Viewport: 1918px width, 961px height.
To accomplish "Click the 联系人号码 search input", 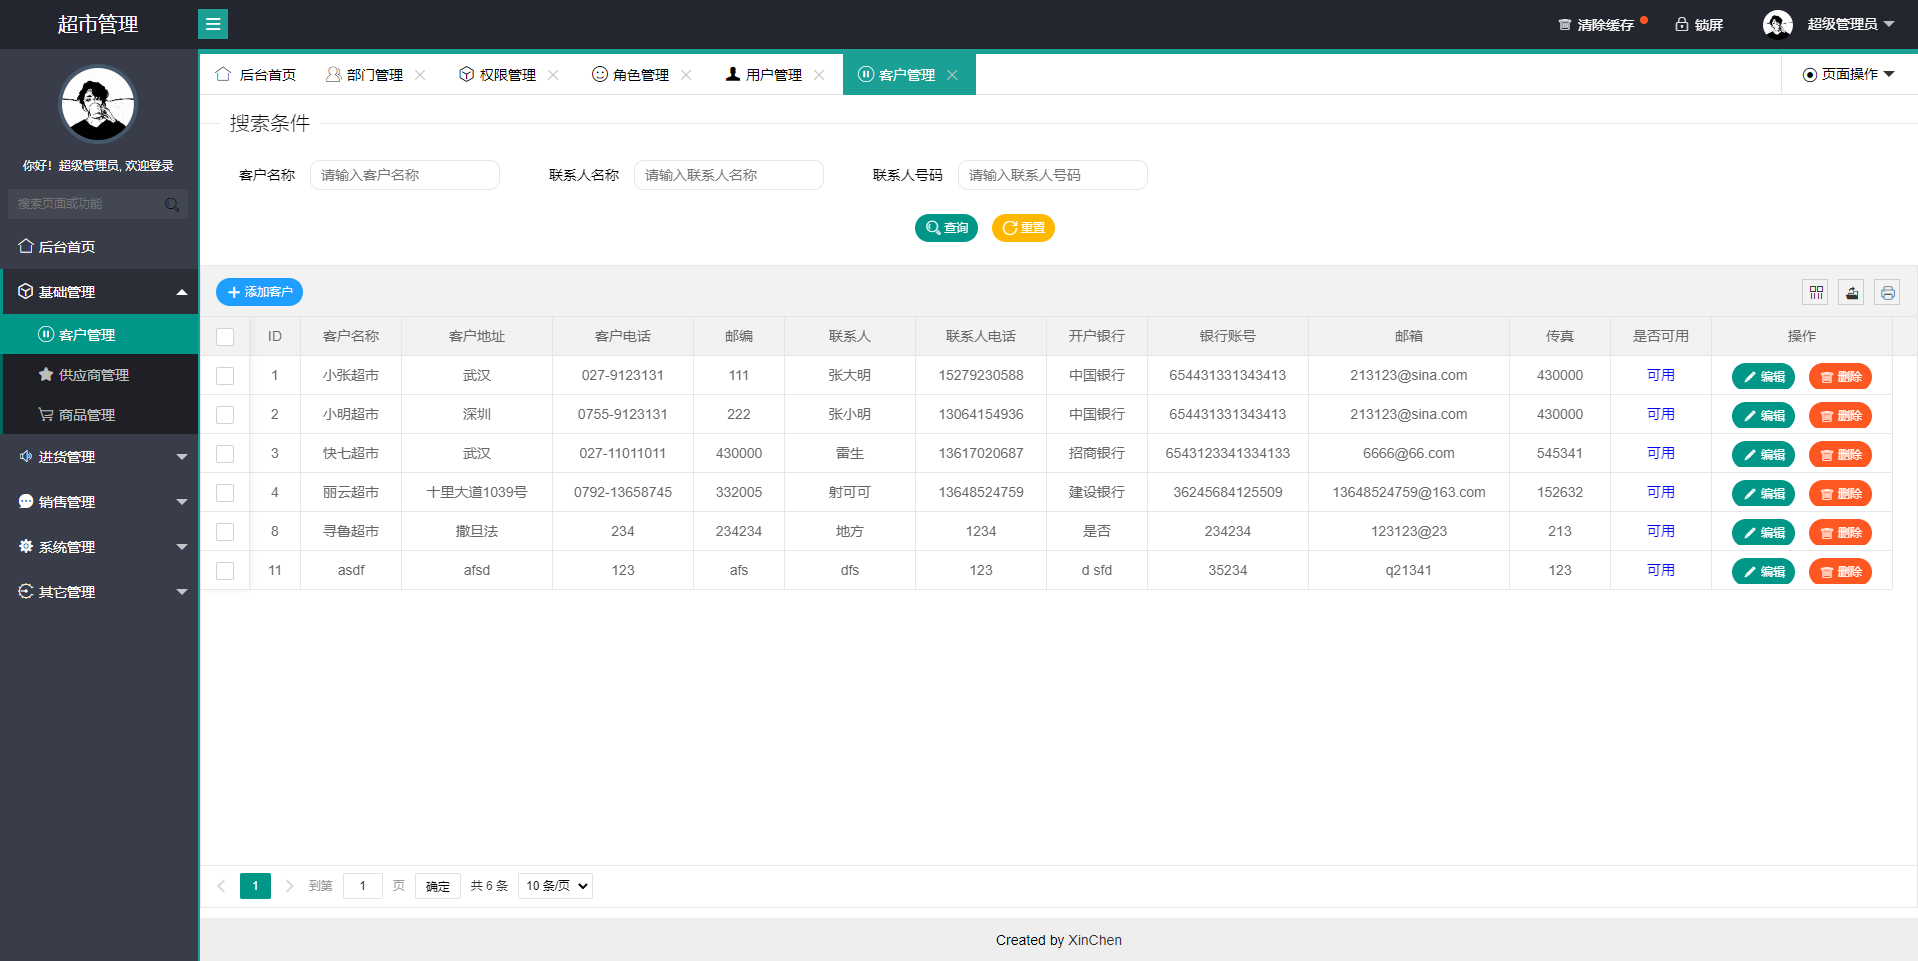I will 1053,175.
